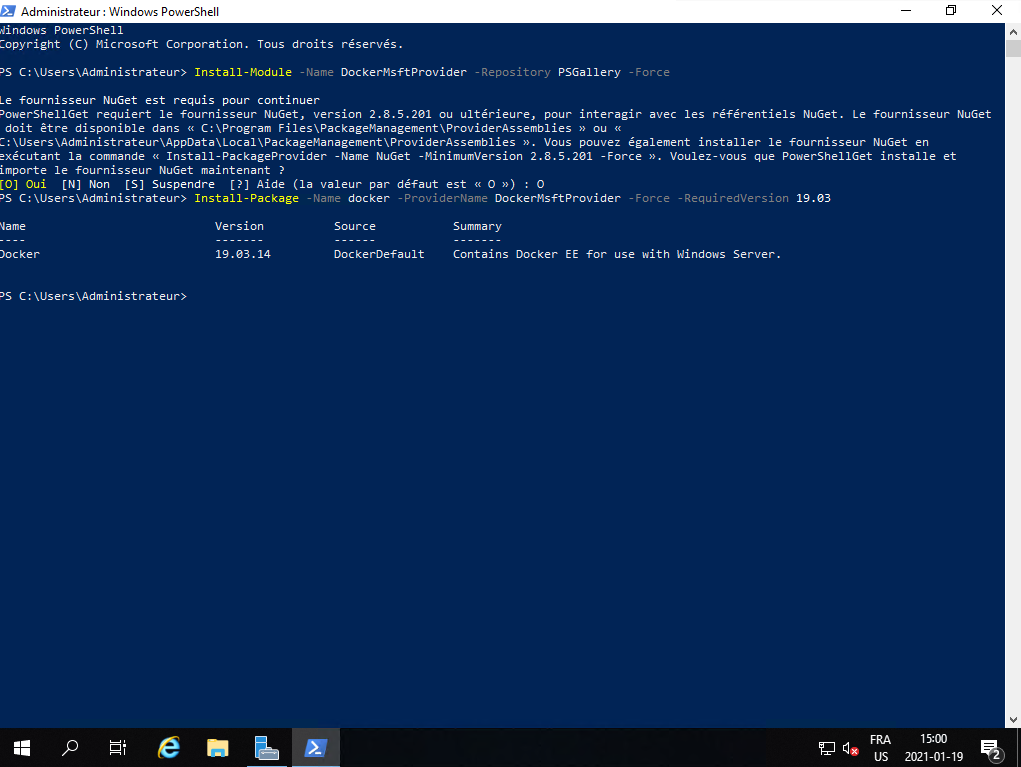Open Server Manager from taskbar
1021x767 pixels.
click(x=266, y=748)
